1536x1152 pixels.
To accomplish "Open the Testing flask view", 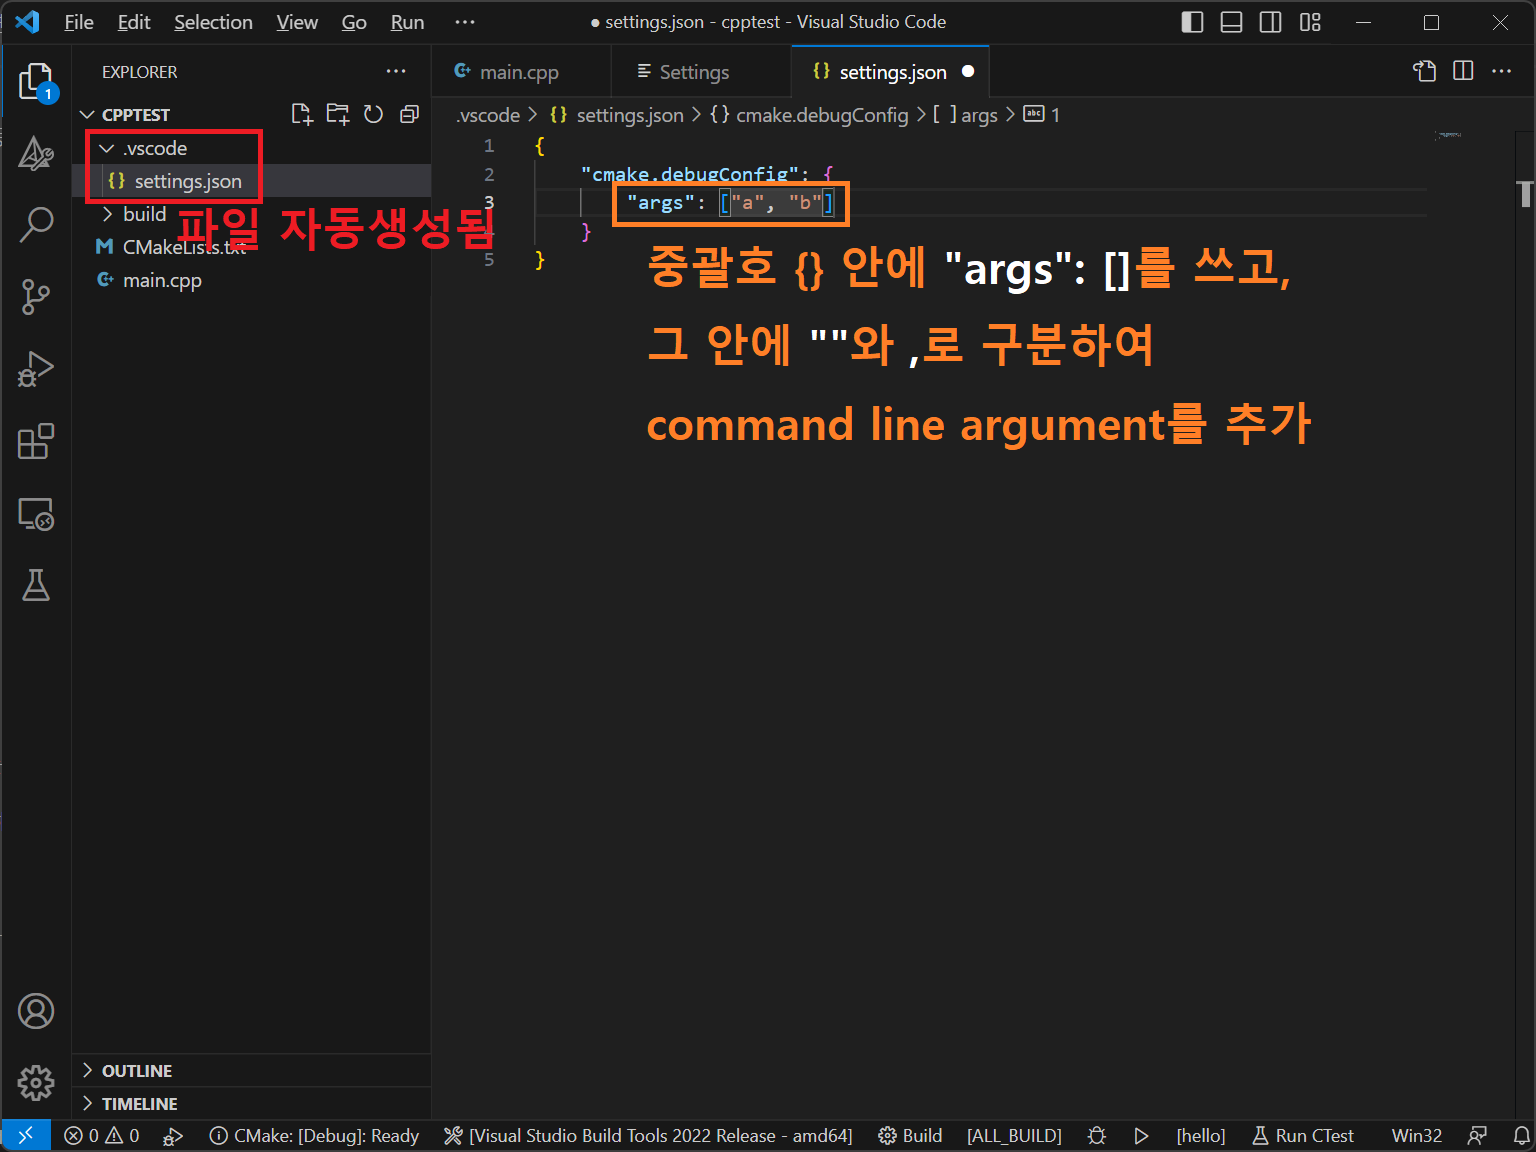I will click(36, 585).
